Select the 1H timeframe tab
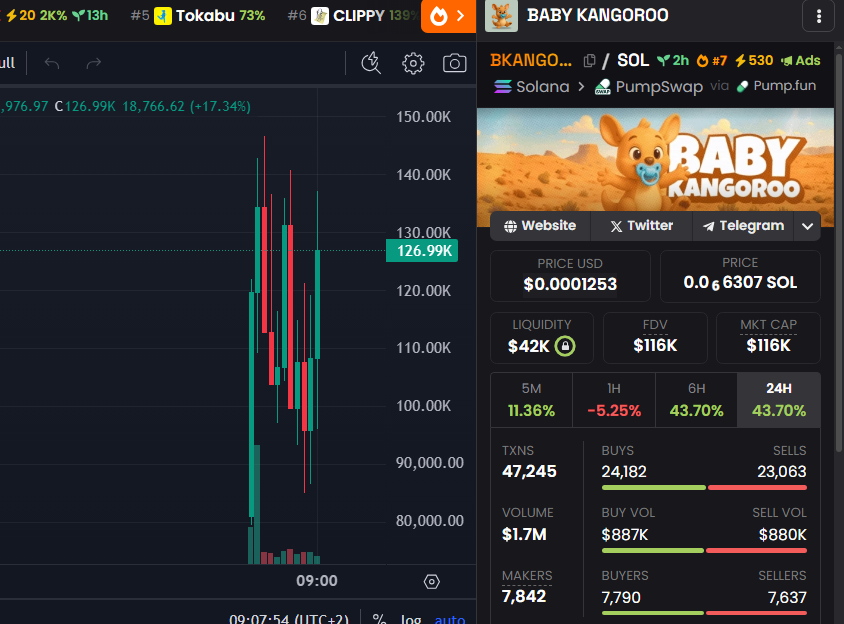 [614, 400]
